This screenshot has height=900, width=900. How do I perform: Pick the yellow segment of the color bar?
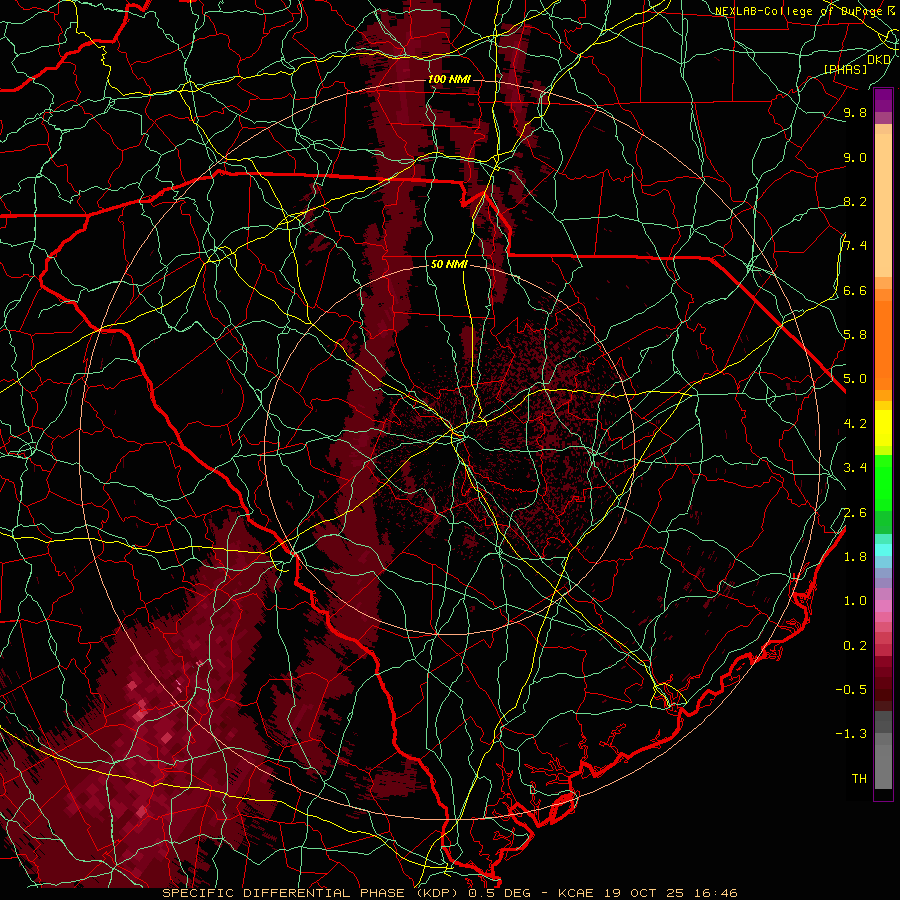pyautogui.click(x=883, y=428)
